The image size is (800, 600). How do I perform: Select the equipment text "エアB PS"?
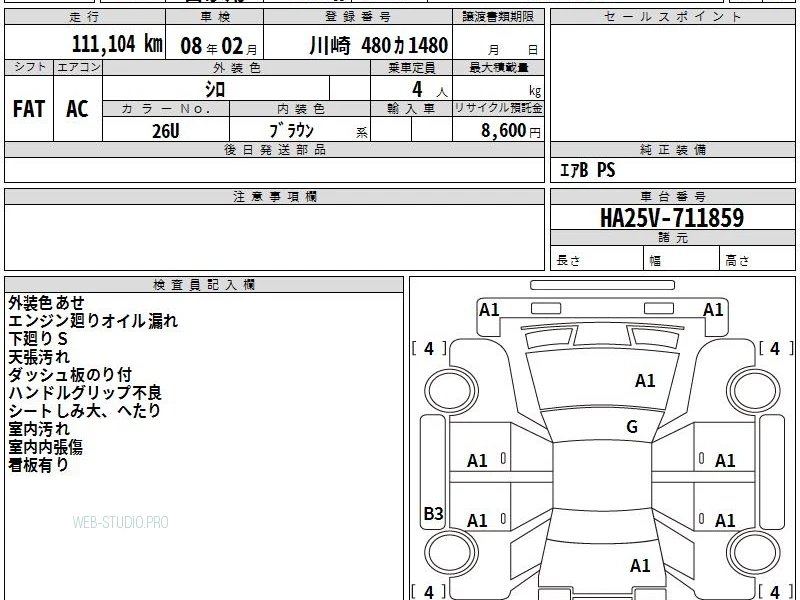click(588, 170)
